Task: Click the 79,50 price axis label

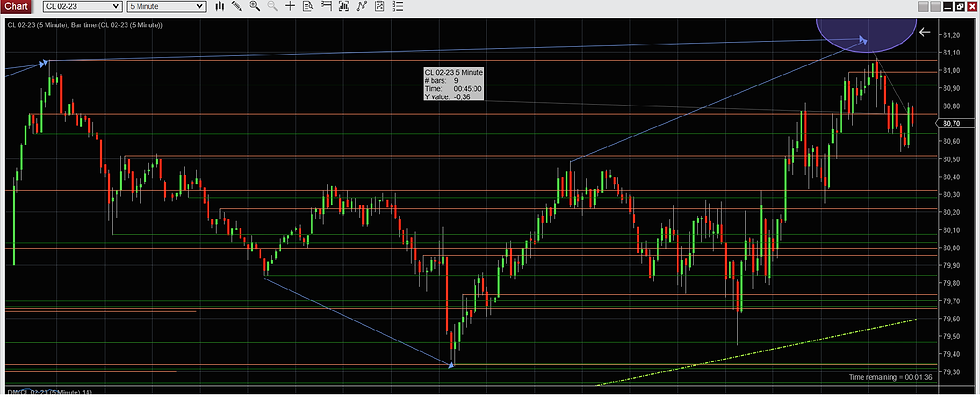Action: (x=951, y=336)
